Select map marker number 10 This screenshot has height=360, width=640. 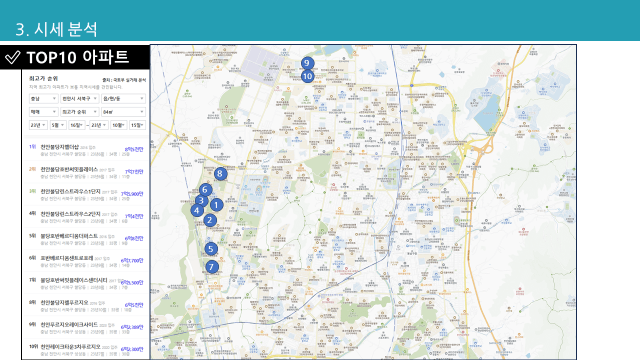307,76
